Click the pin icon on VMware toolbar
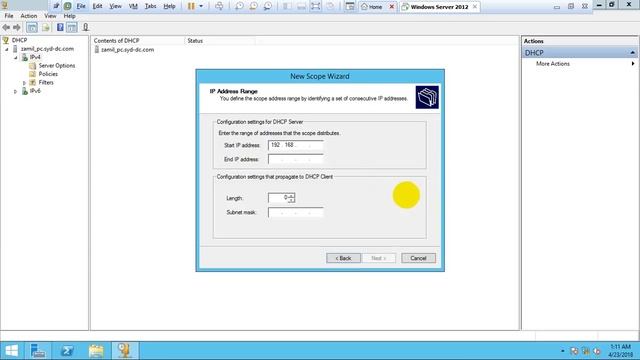This screenshot has width=640, height=360. pyautogui.click(x=56, y=6)
